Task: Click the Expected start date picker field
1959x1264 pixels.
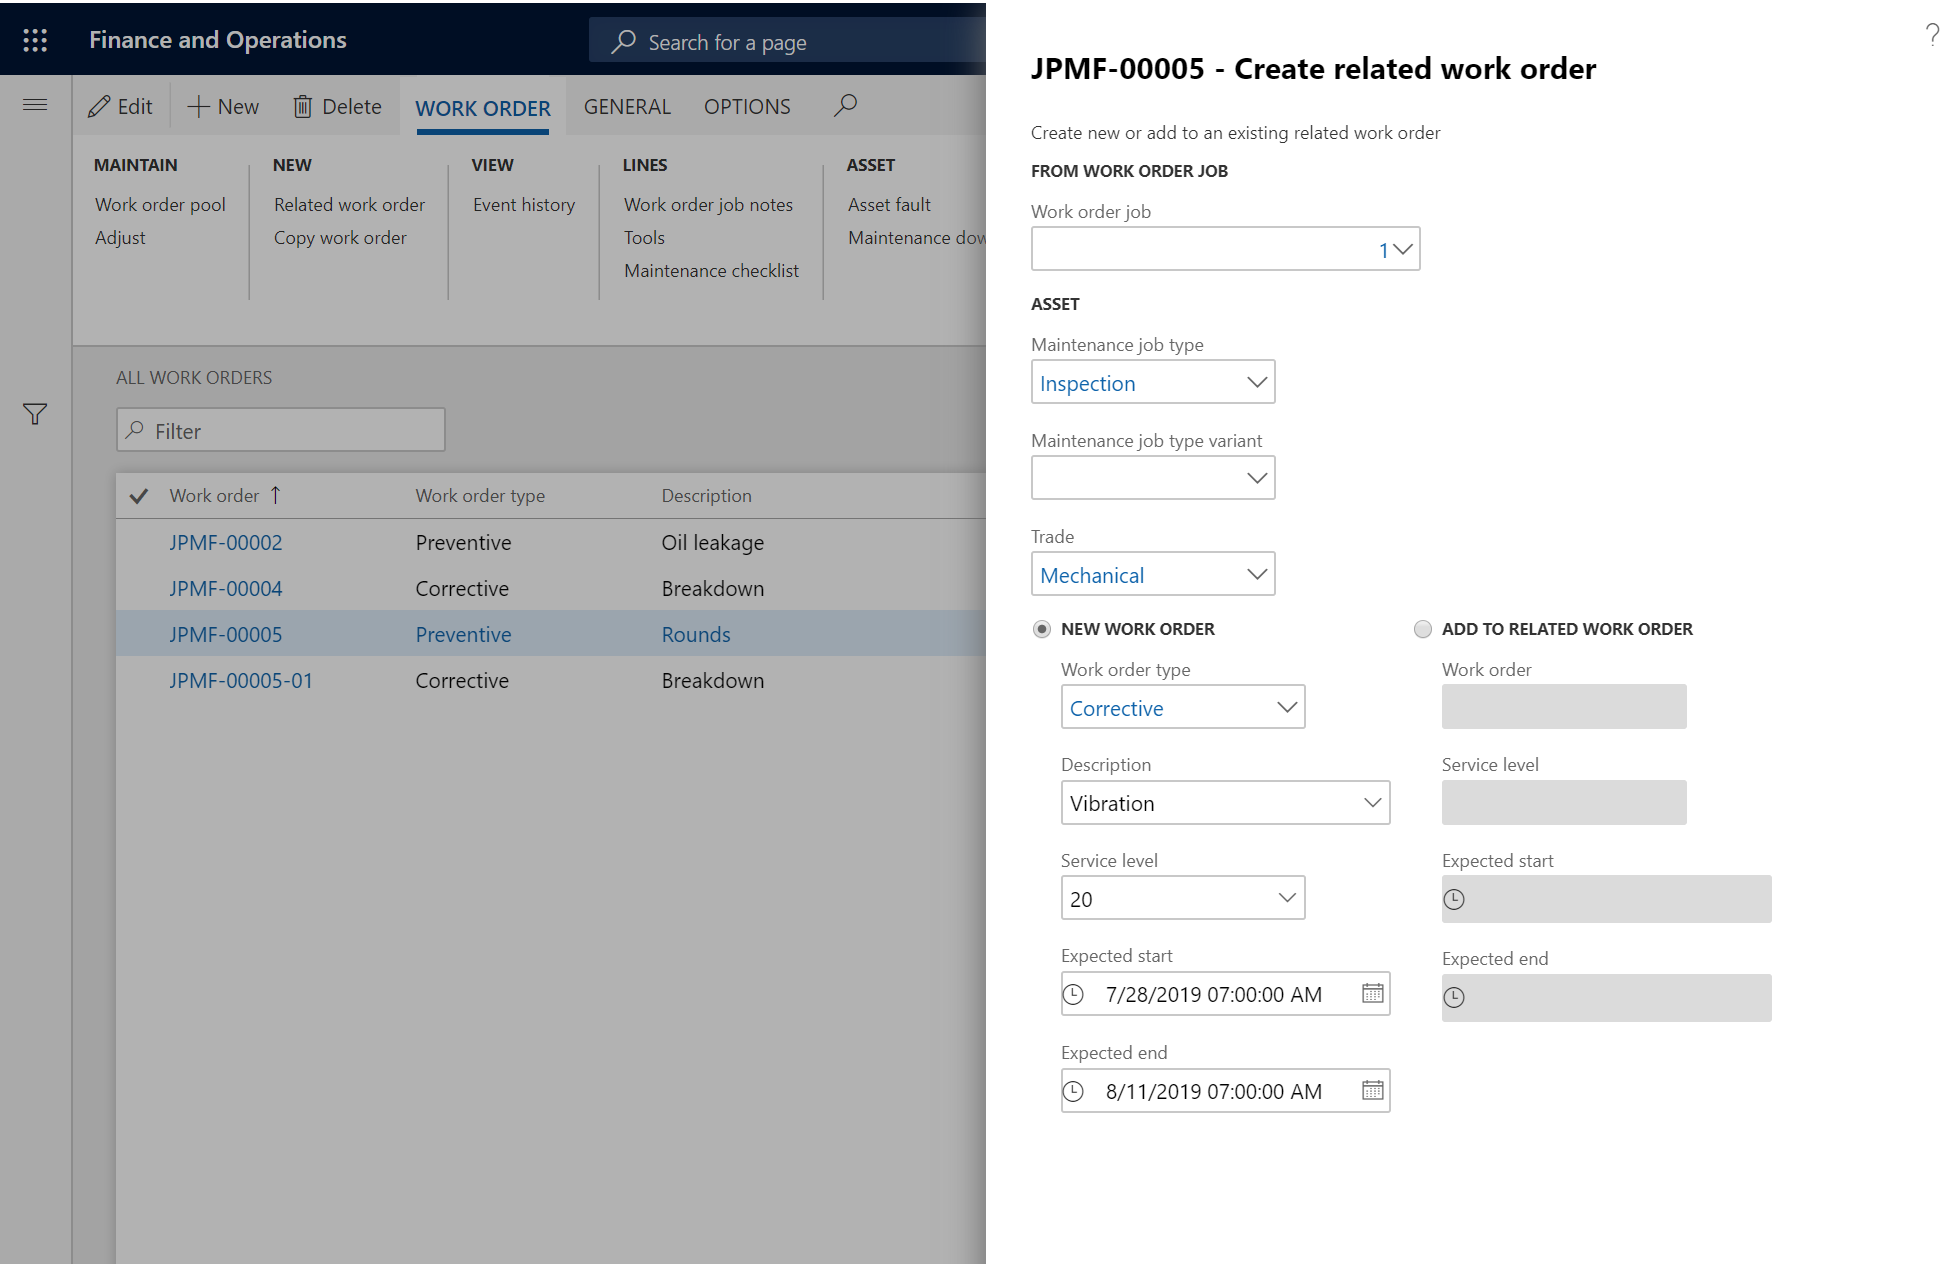Action: [x=1224, y=994]
